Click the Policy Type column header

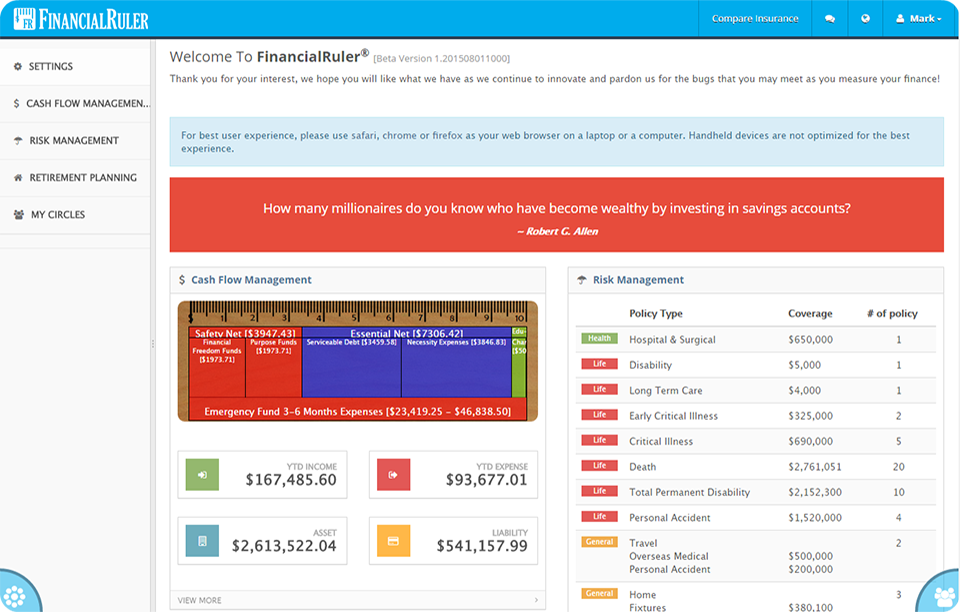click(x=656, y=313)
